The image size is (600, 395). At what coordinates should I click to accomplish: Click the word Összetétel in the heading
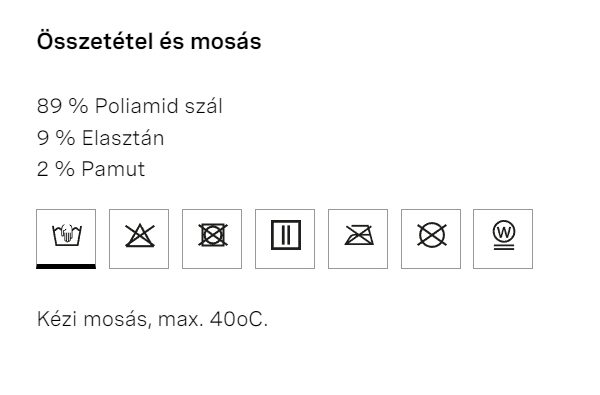[95, 41]
